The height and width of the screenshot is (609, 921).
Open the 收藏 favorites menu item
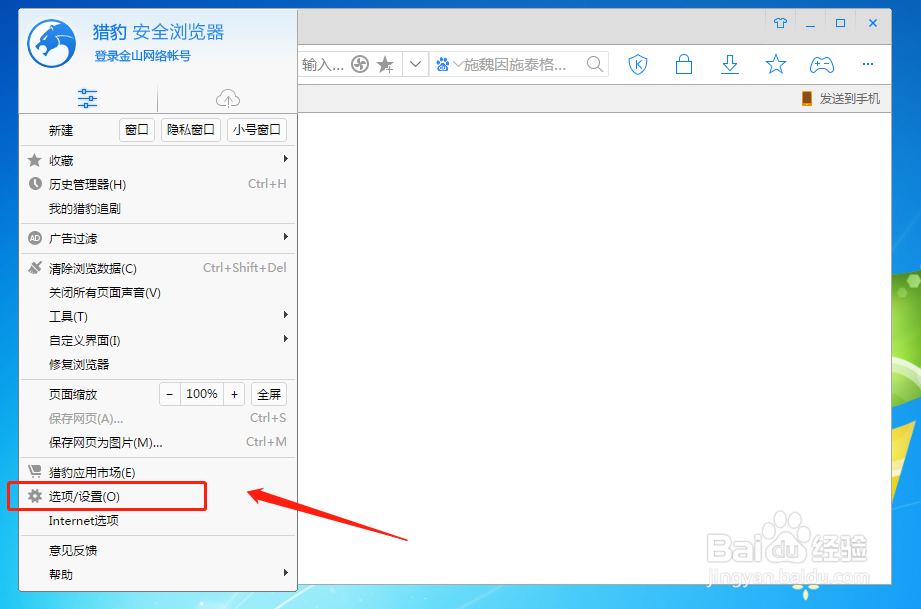(158, 160)
